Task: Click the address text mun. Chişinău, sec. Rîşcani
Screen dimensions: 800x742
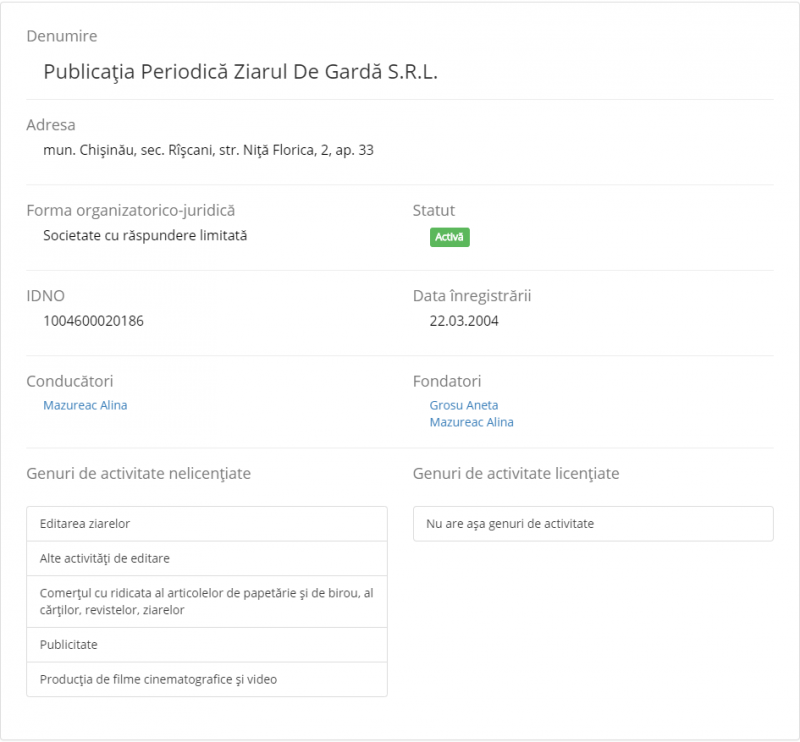Action: 128,150
